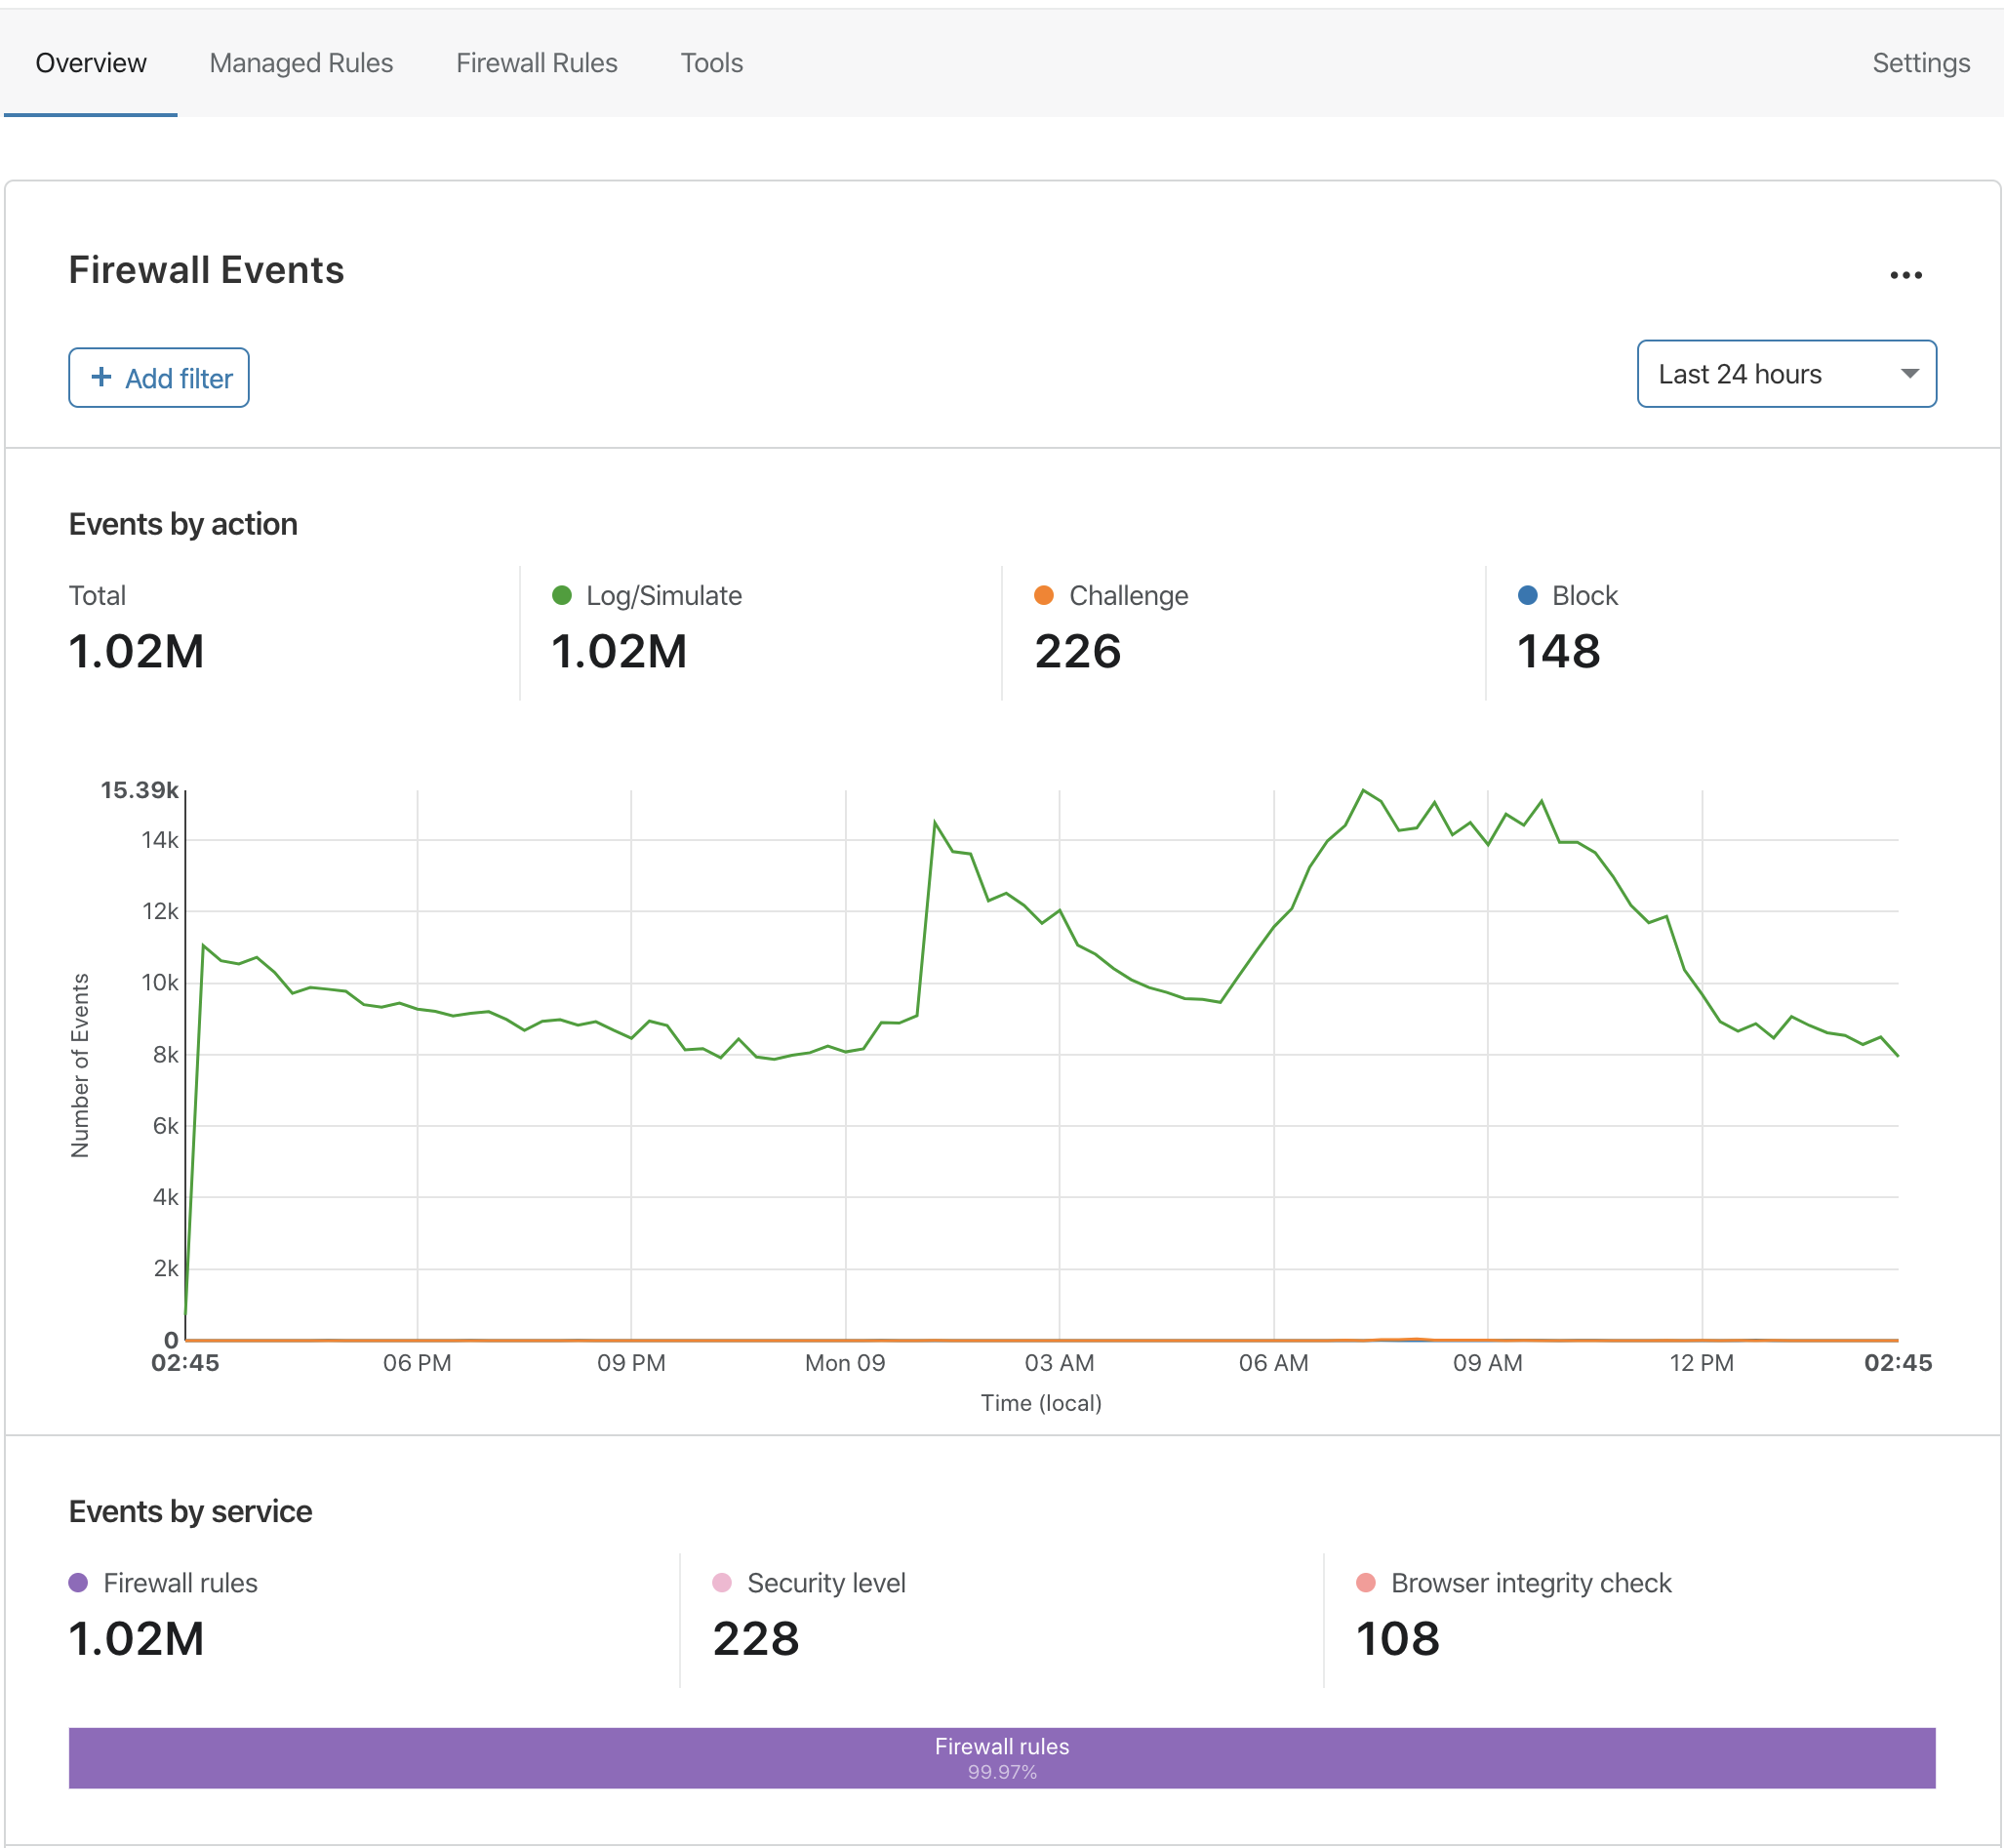Toggle the green Log/Simulate legend dot
Viewport: 2004px width, 1848px height.
(562, 595)
